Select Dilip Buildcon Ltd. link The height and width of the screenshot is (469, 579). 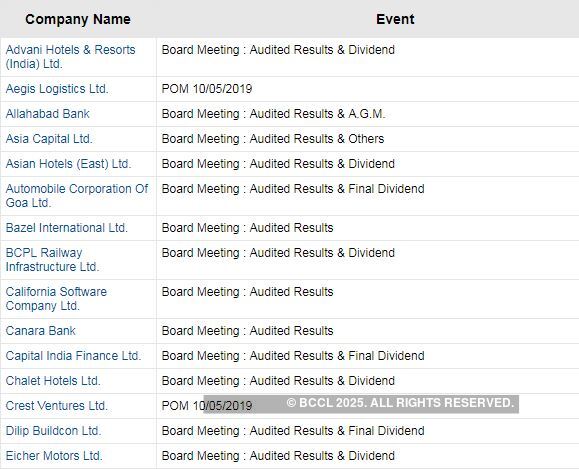(x=54, y=431)
